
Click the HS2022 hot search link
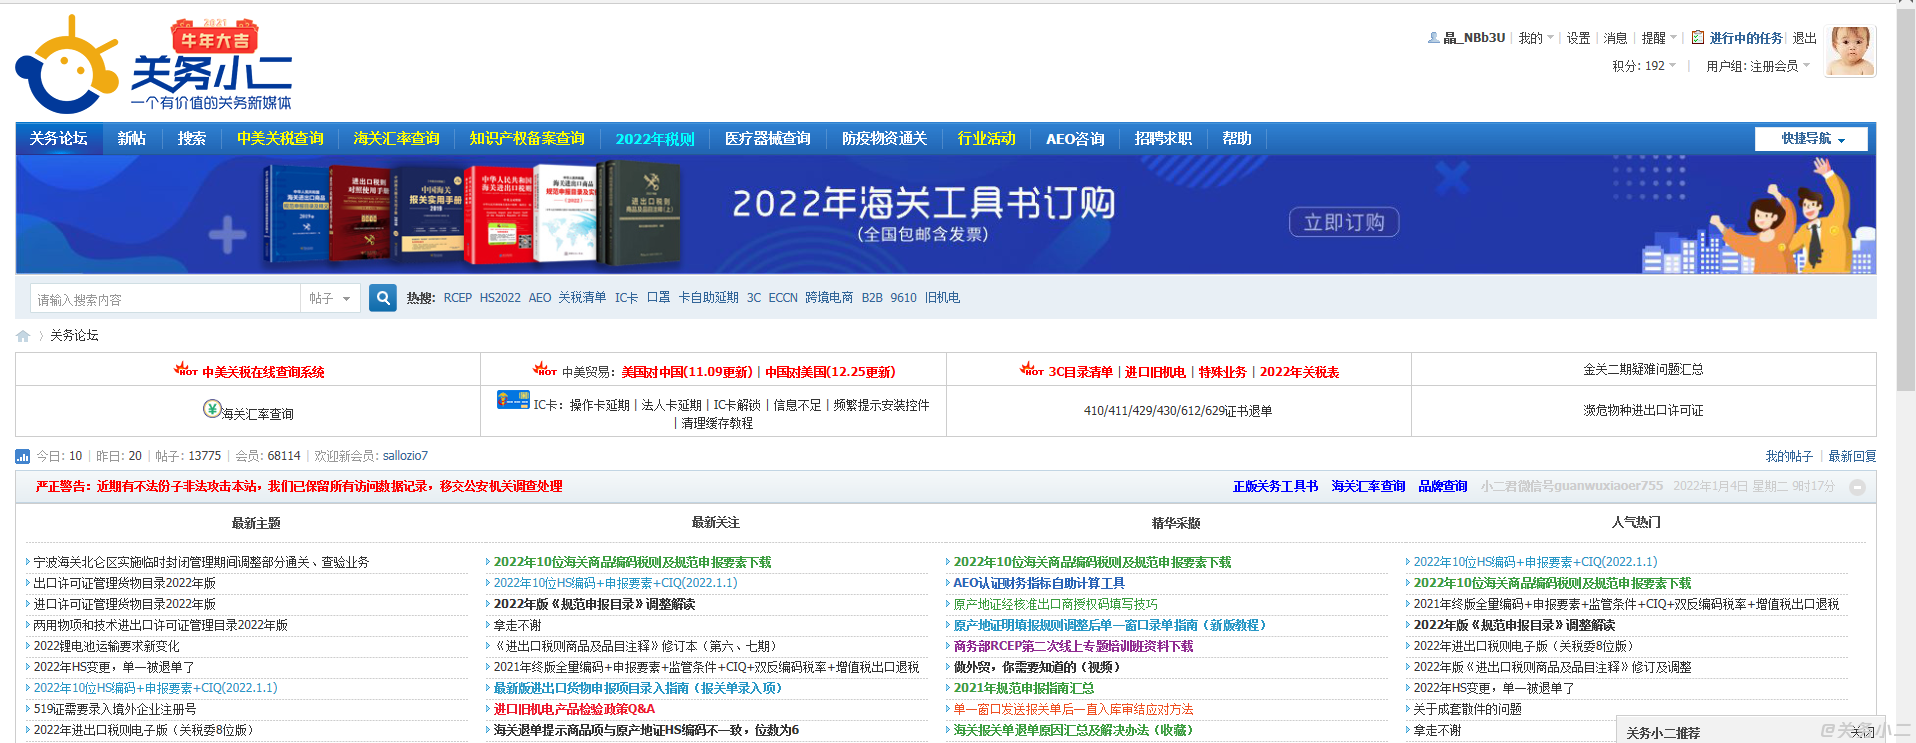tap(500, 298)
